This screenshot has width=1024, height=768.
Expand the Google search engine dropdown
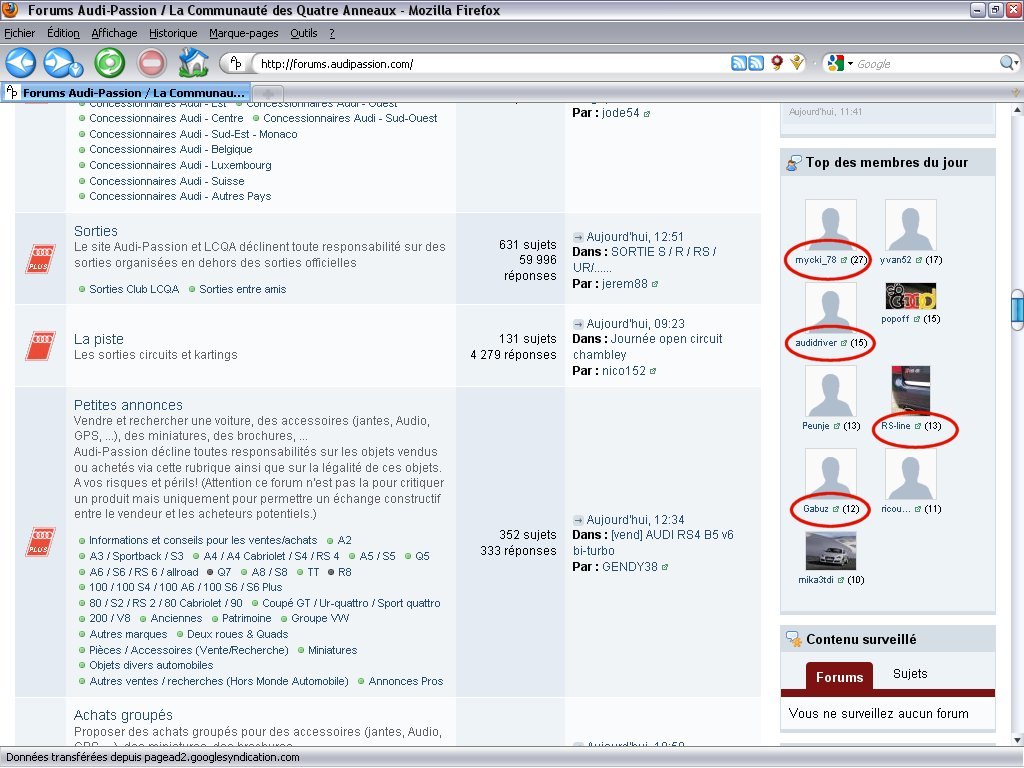click(850, 64)
